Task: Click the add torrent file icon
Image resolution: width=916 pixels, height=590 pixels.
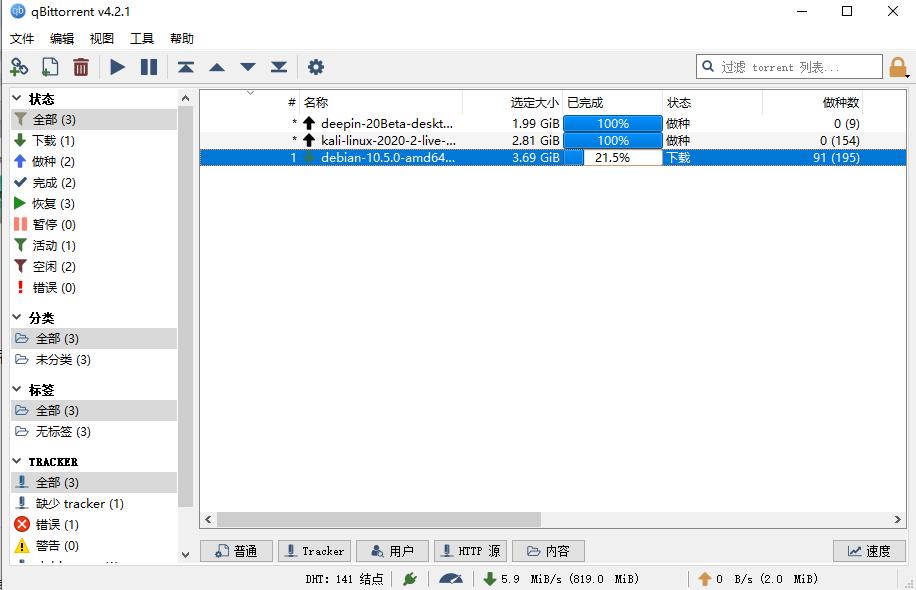Action: (50, 67)
